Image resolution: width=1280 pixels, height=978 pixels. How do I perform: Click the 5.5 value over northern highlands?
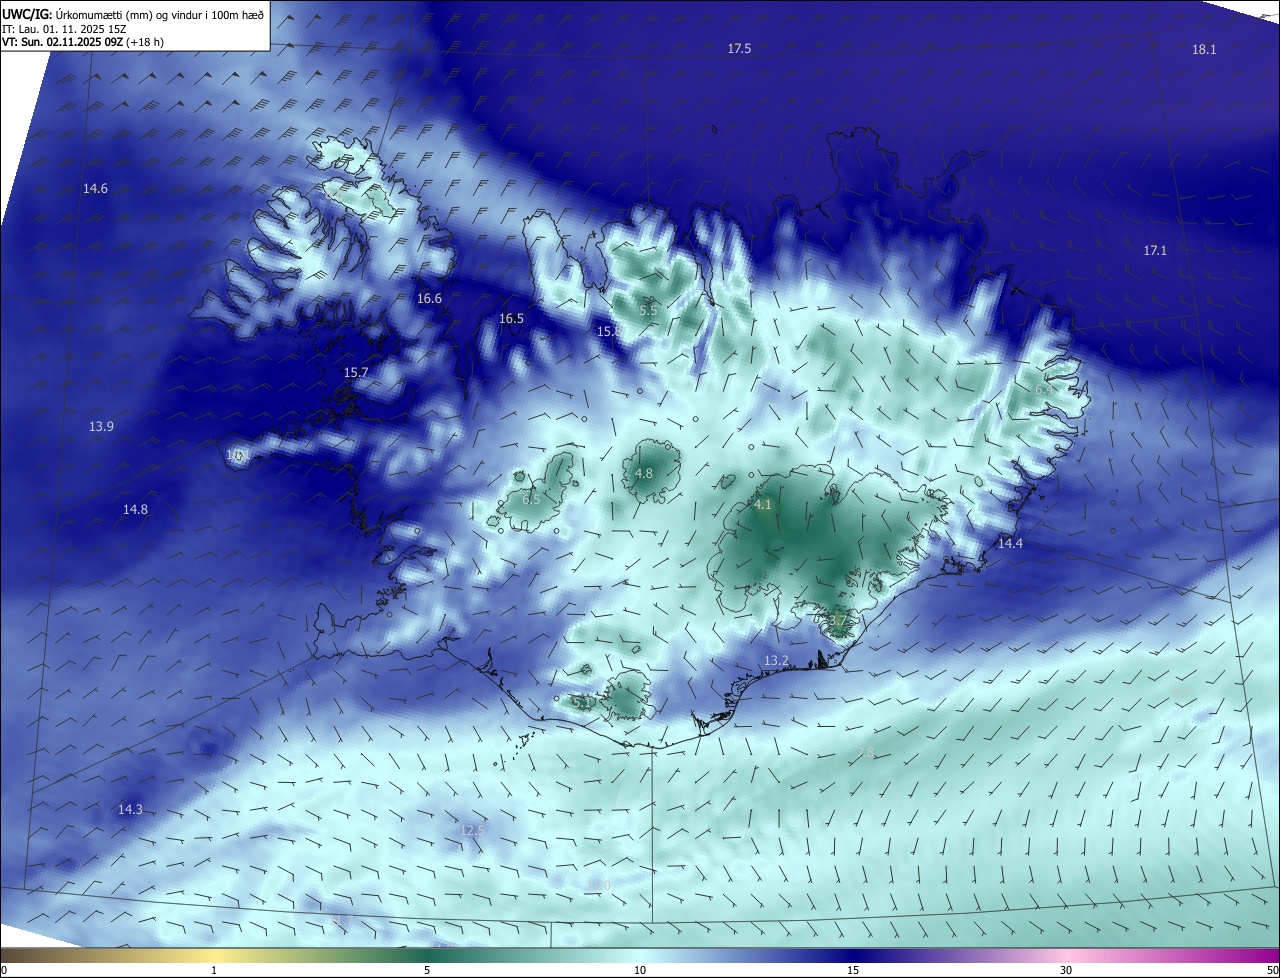pos(648,311)
